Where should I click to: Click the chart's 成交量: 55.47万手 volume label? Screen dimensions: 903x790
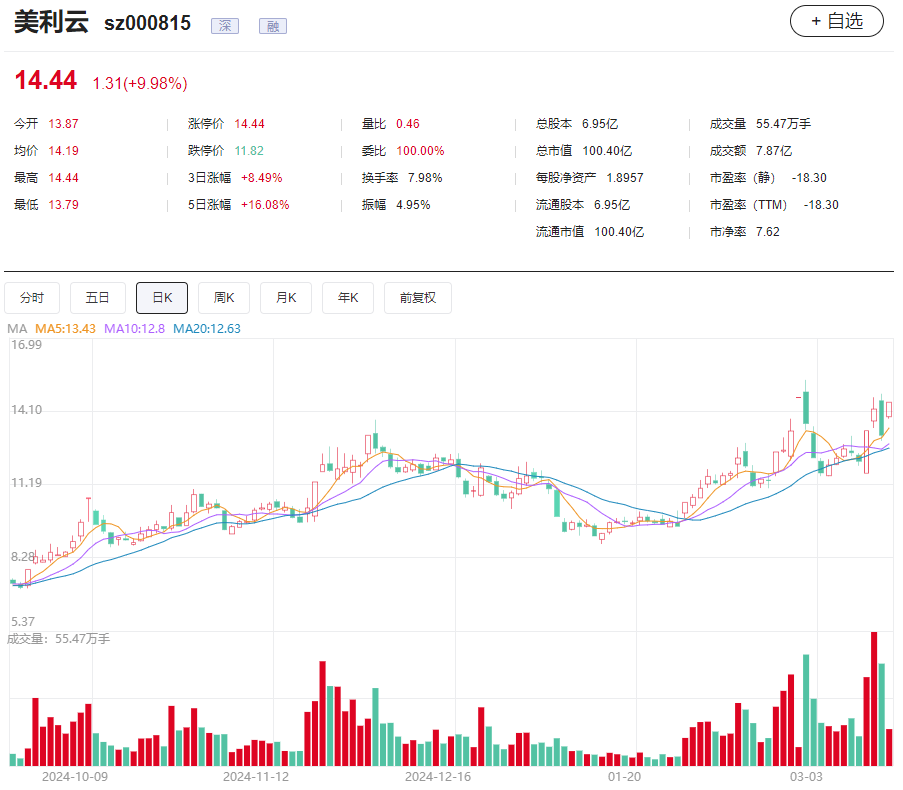pyautogui.click(x=58, y=639)
